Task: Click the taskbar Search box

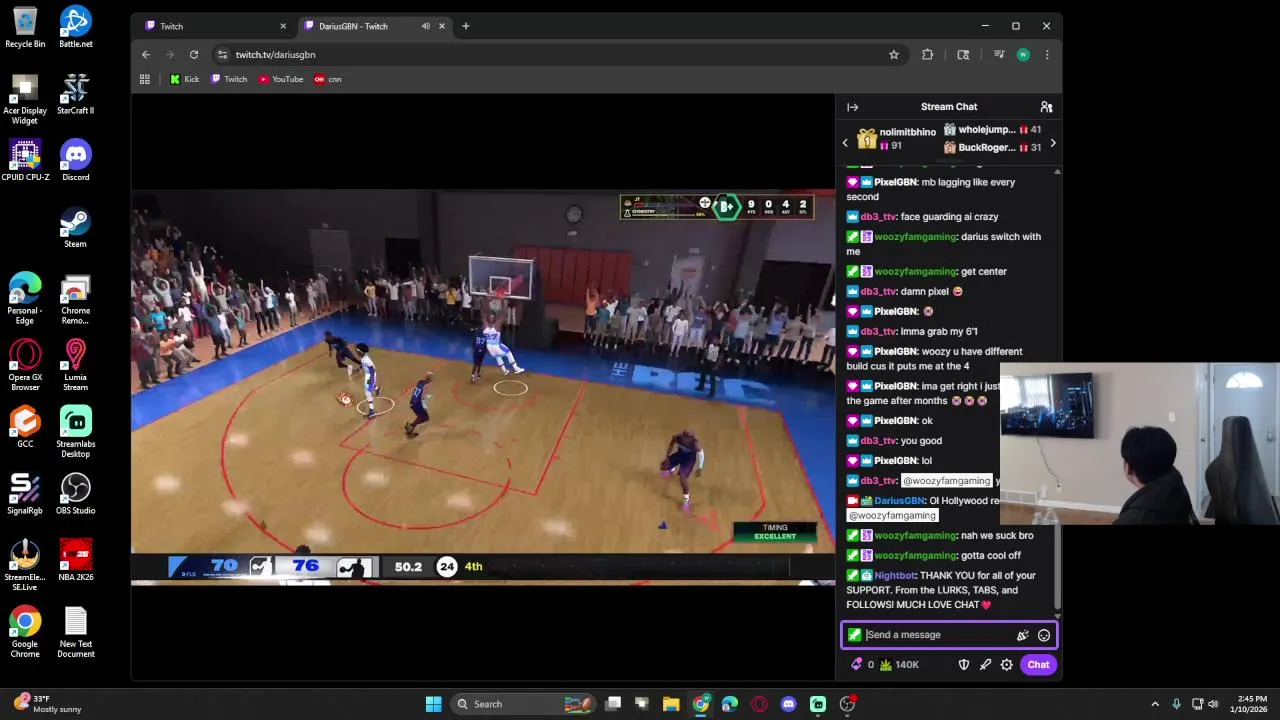Action: coord(522,704)
